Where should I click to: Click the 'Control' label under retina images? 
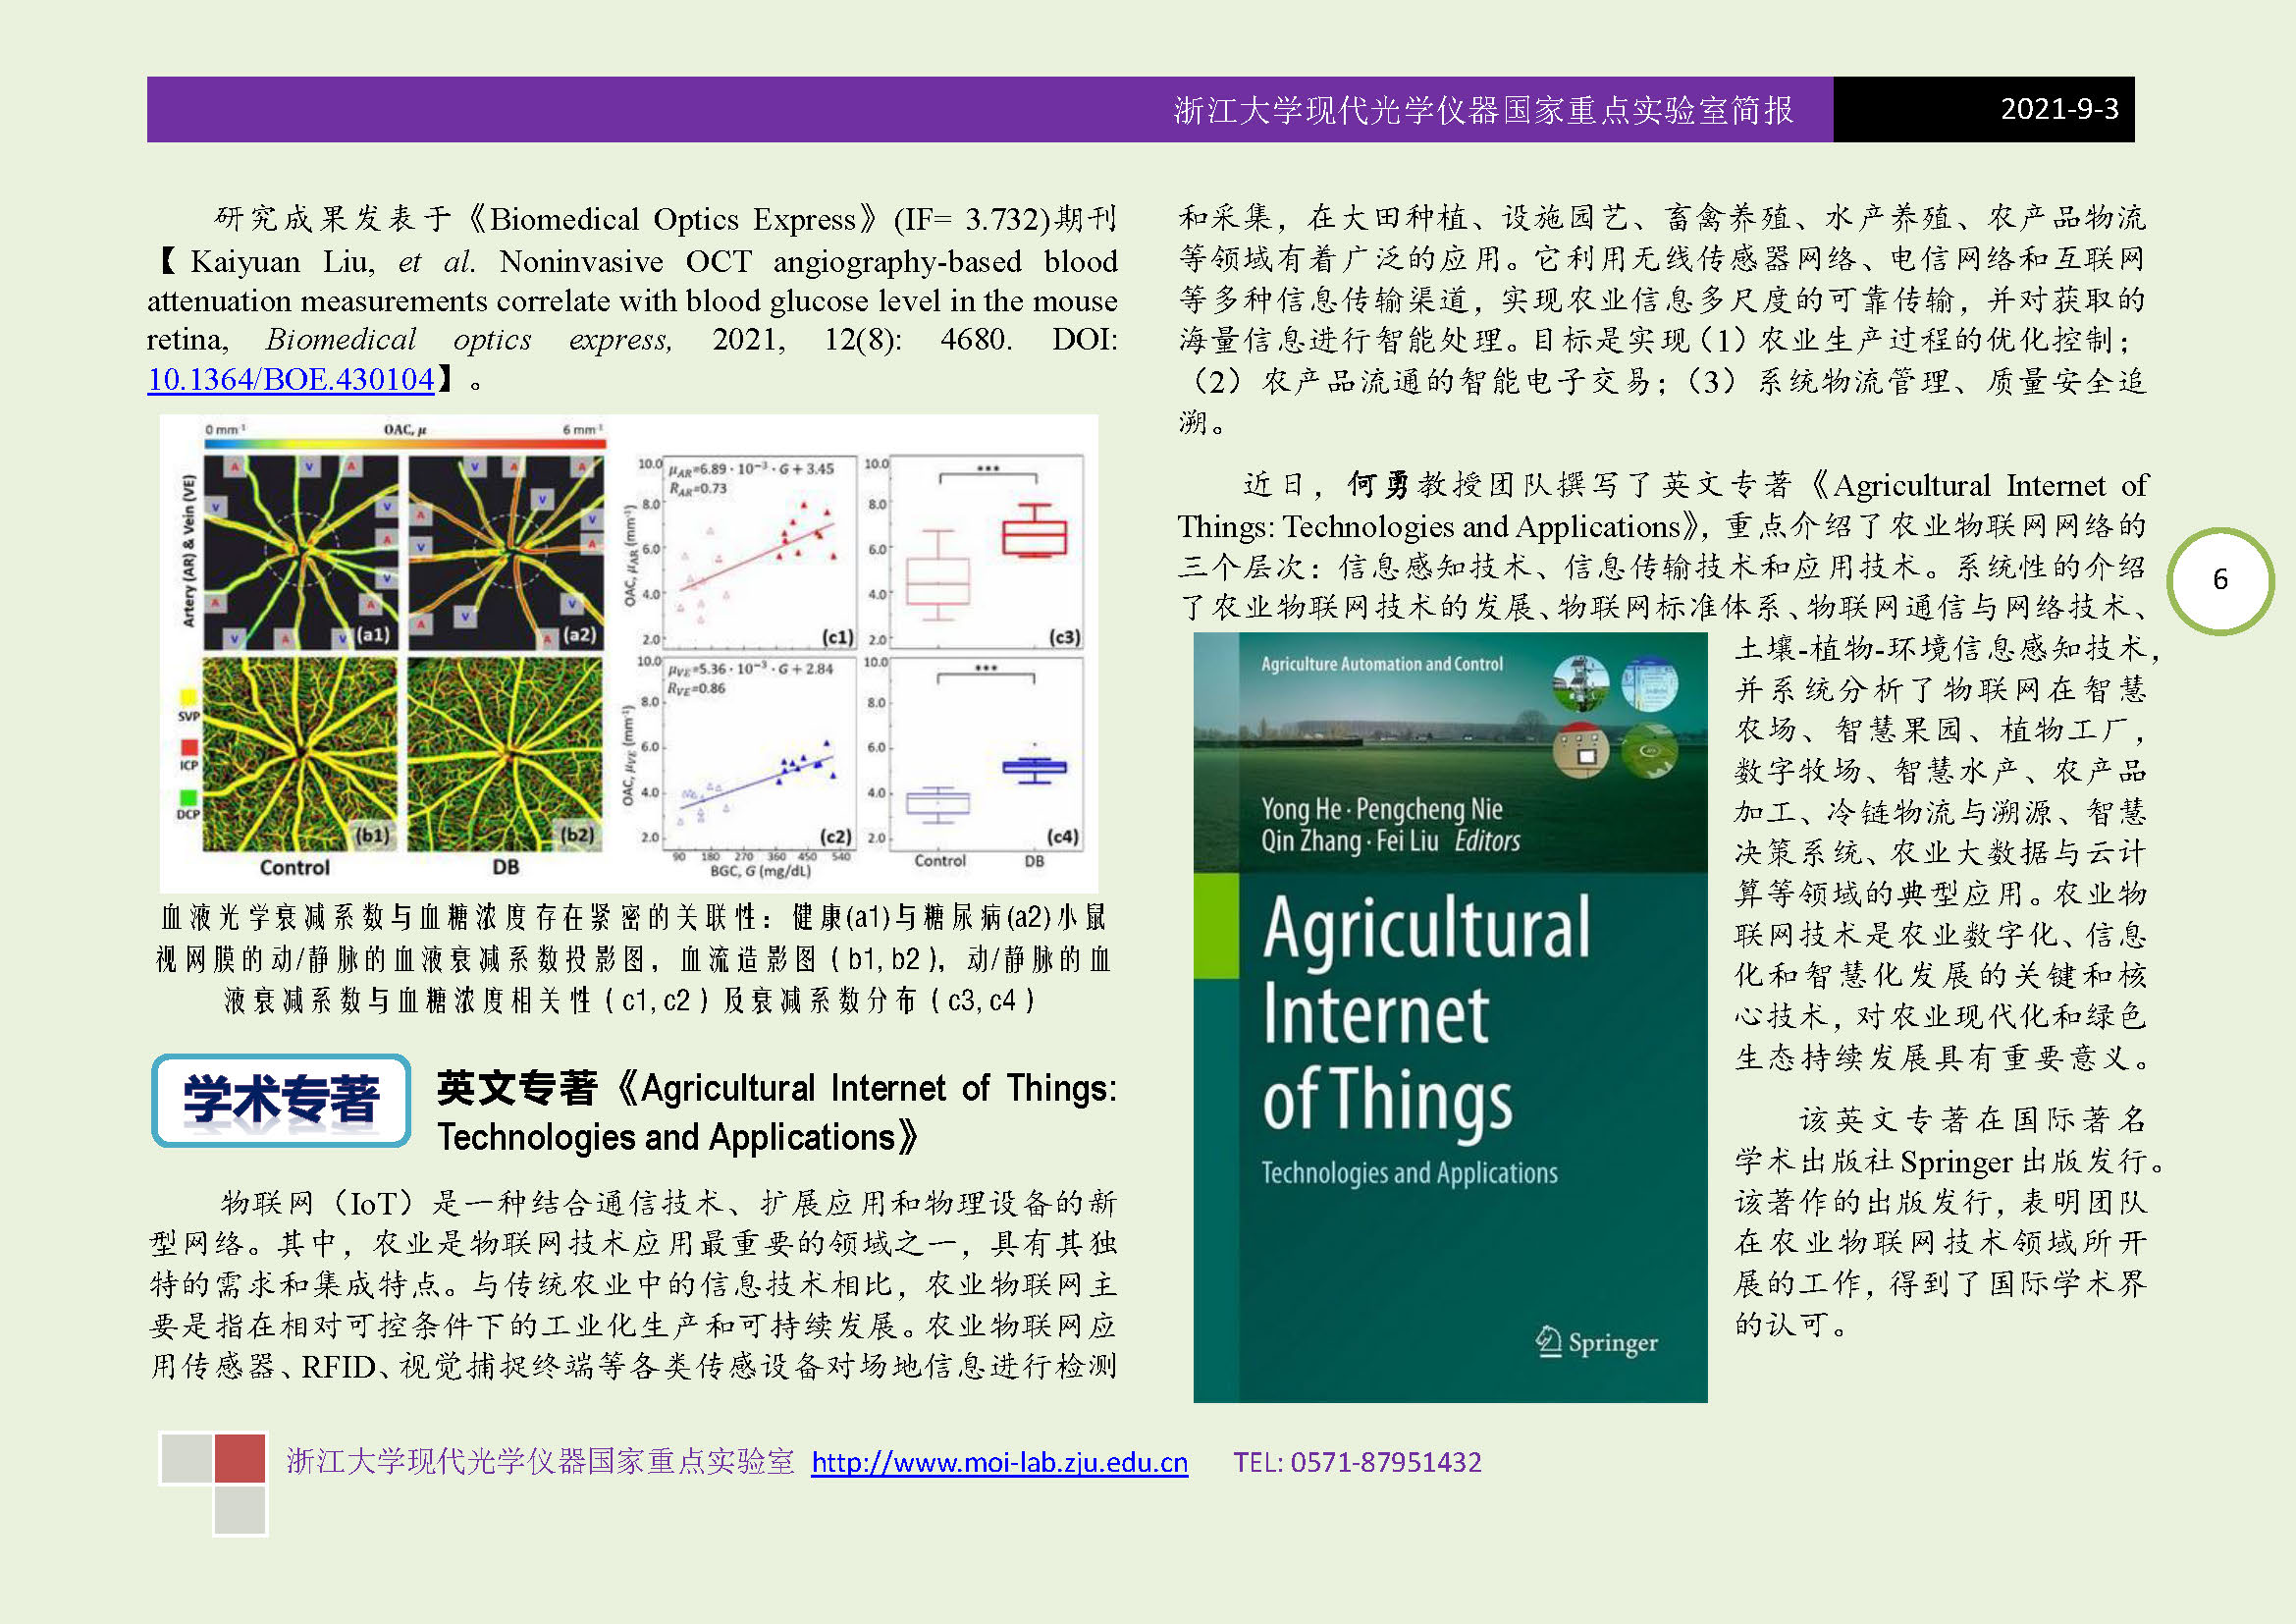295,867
